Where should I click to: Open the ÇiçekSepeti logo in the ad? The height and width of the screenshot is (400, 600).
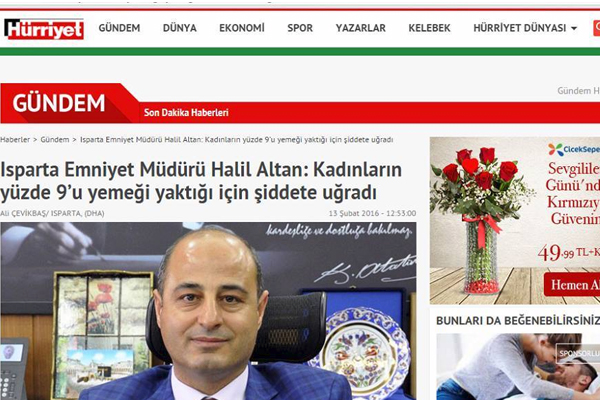coord(574,149)
